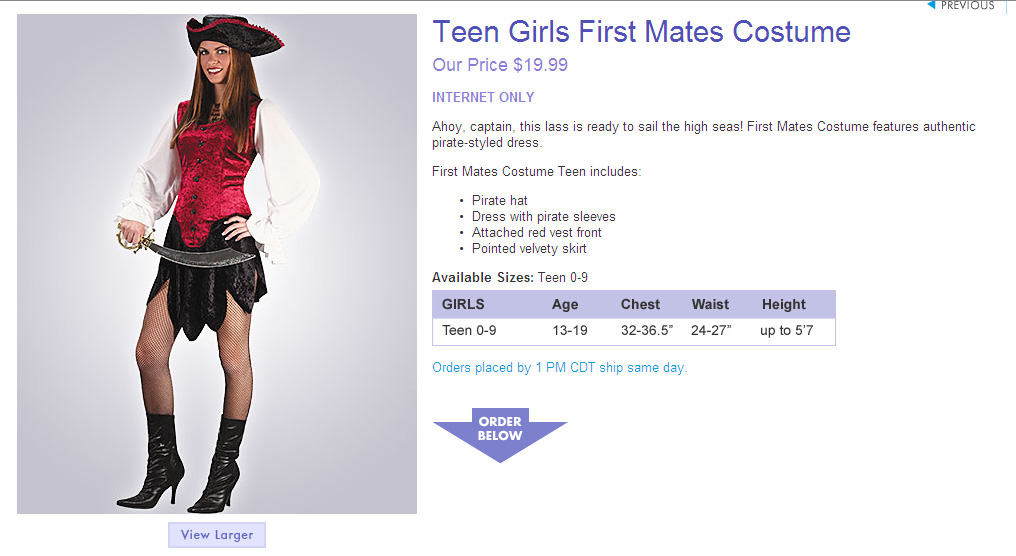Click the PREVIOUS link at top right
The height and width of the screenshot is (556, 1016).
[967, 5]
